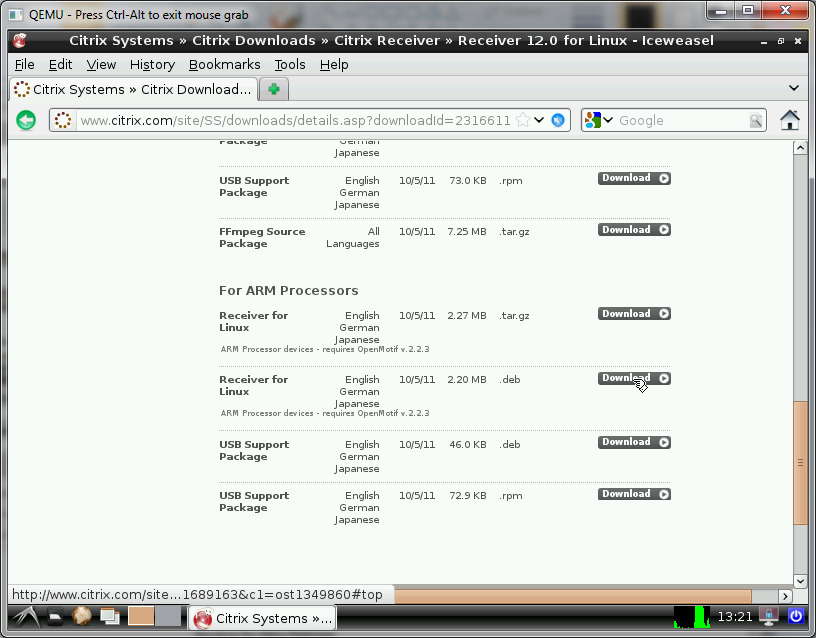Viewport: 816px width, 638px height.
Task: Launch the terminal icon in the taskbar
Action: (x=55, y=617)
